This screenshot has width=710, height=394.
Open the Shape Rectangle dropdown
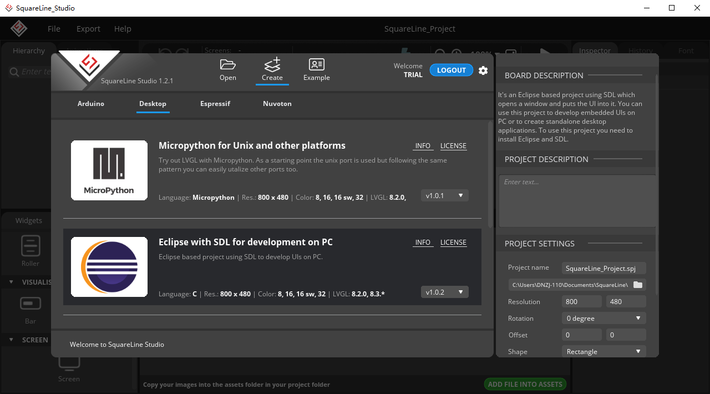point(604,351)
